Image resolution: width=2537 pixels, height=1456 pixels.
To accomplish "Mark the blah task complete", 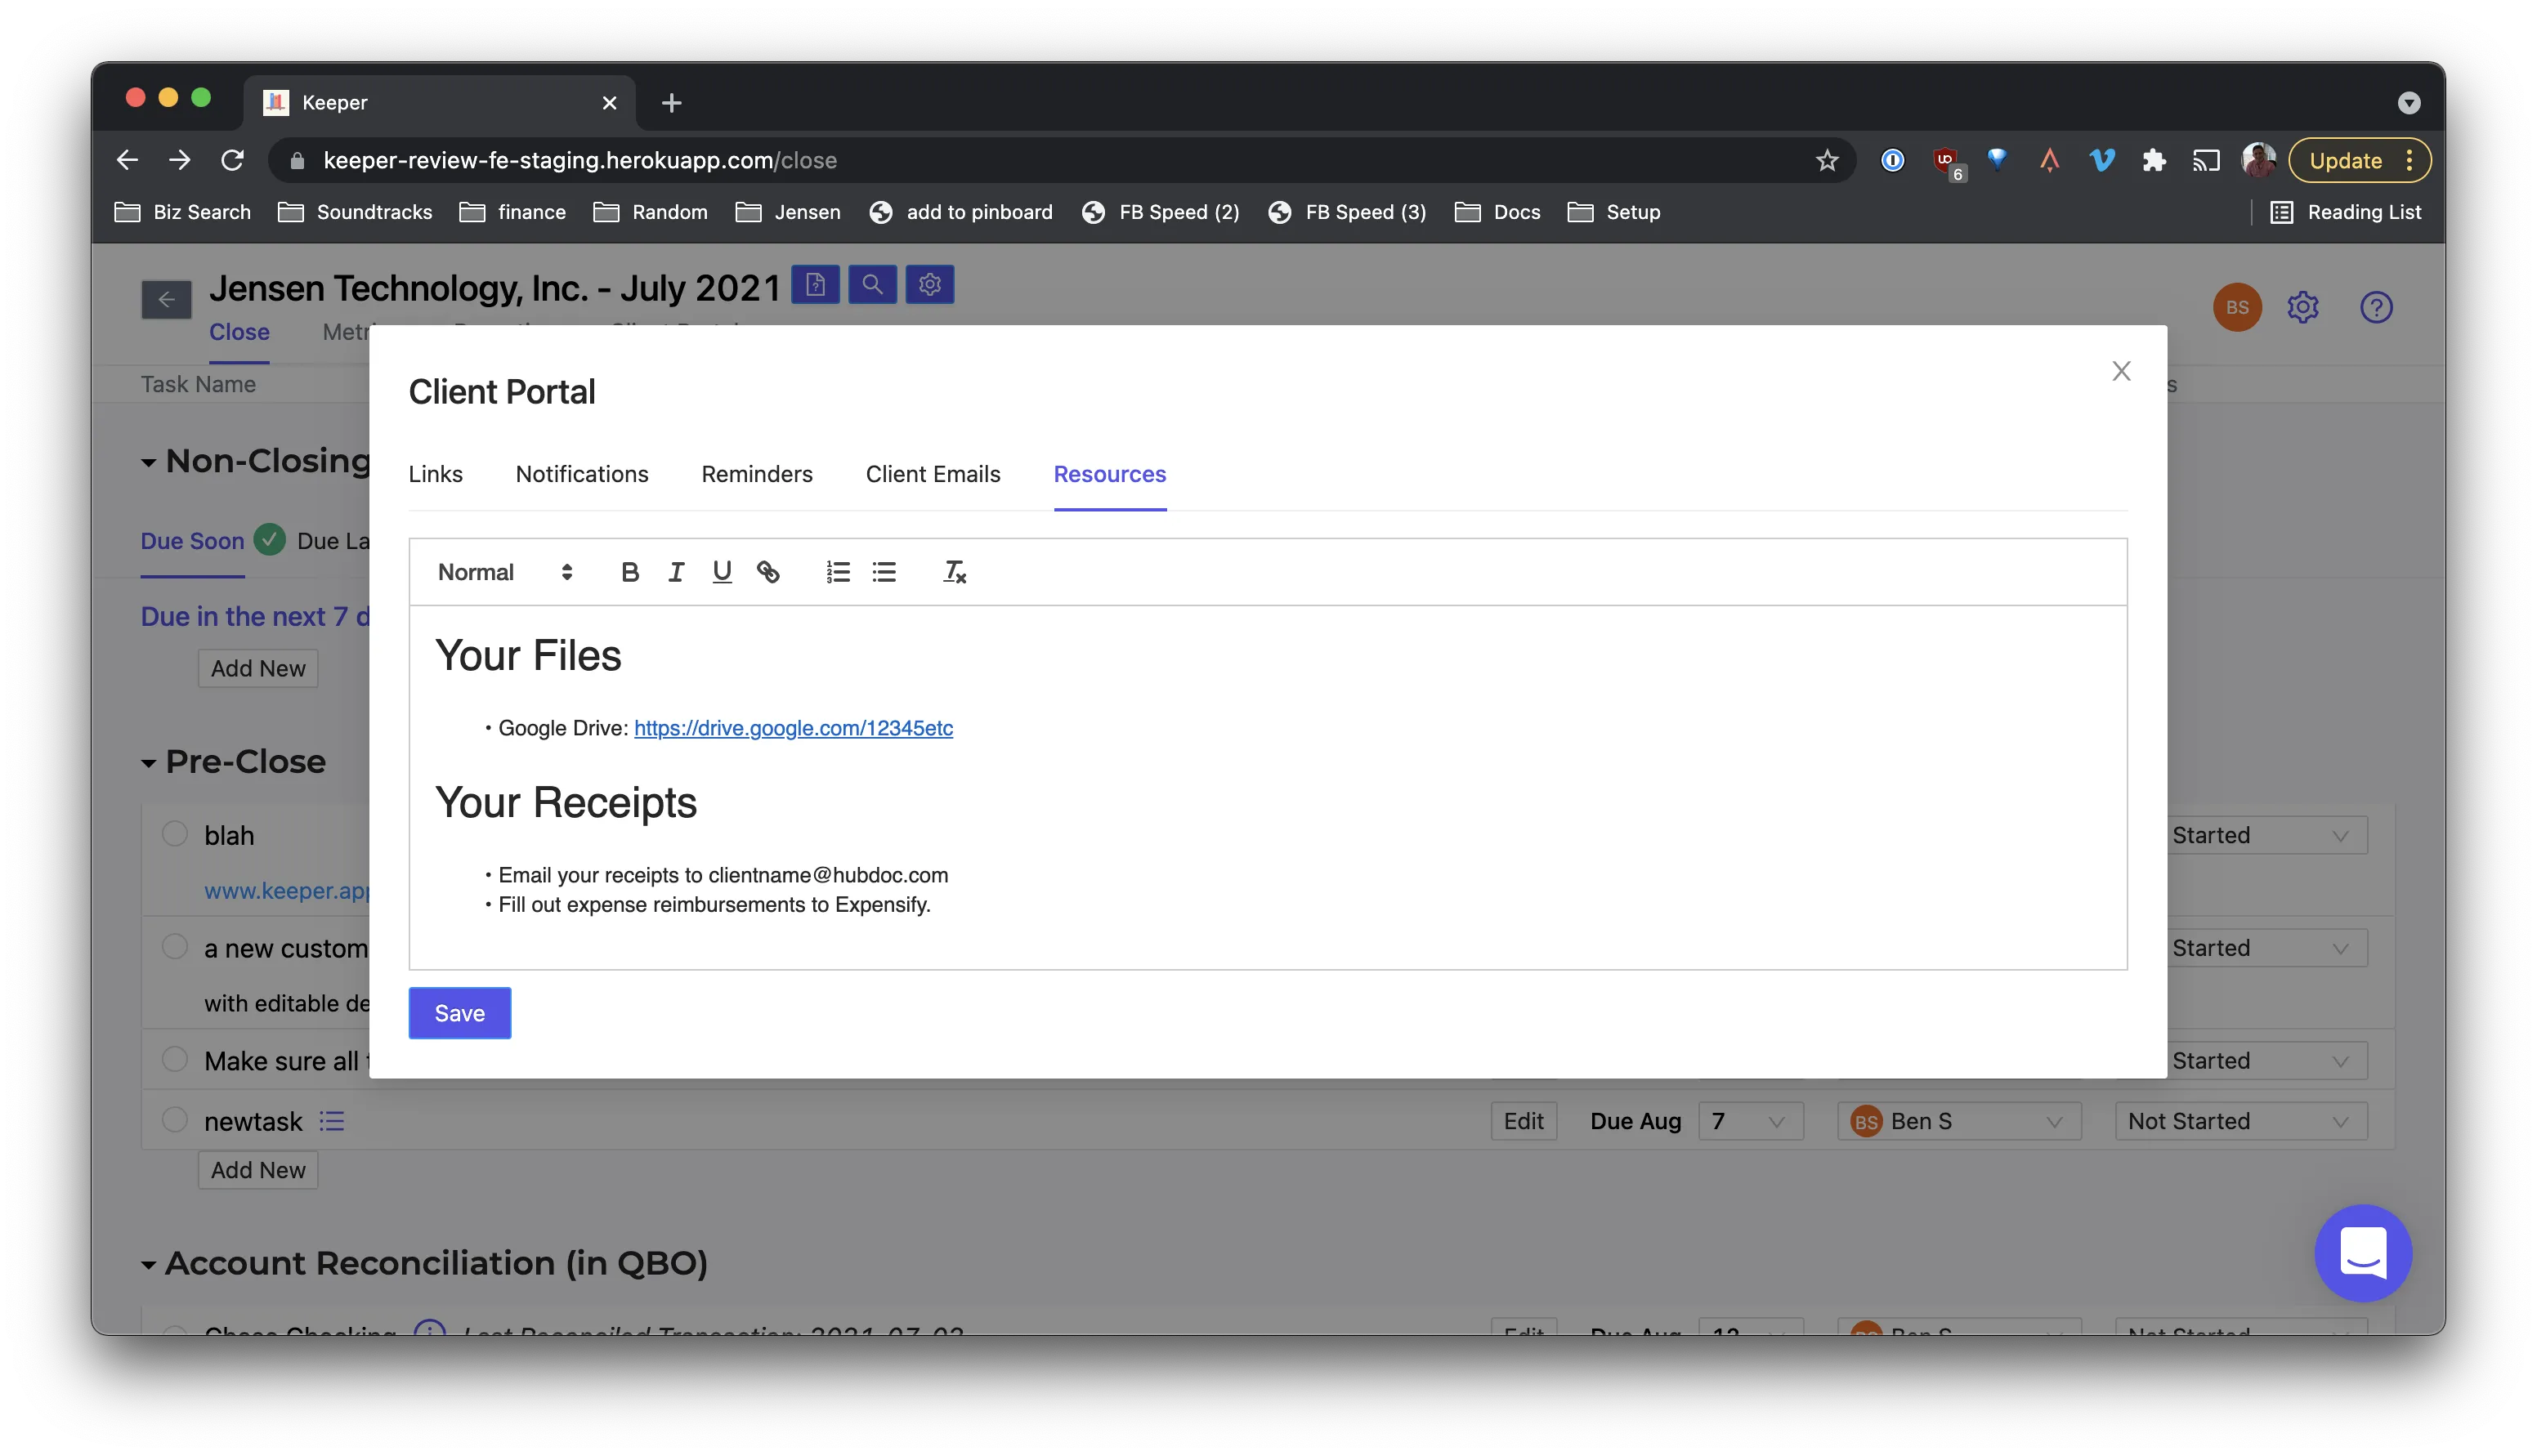I will point(175,833).
